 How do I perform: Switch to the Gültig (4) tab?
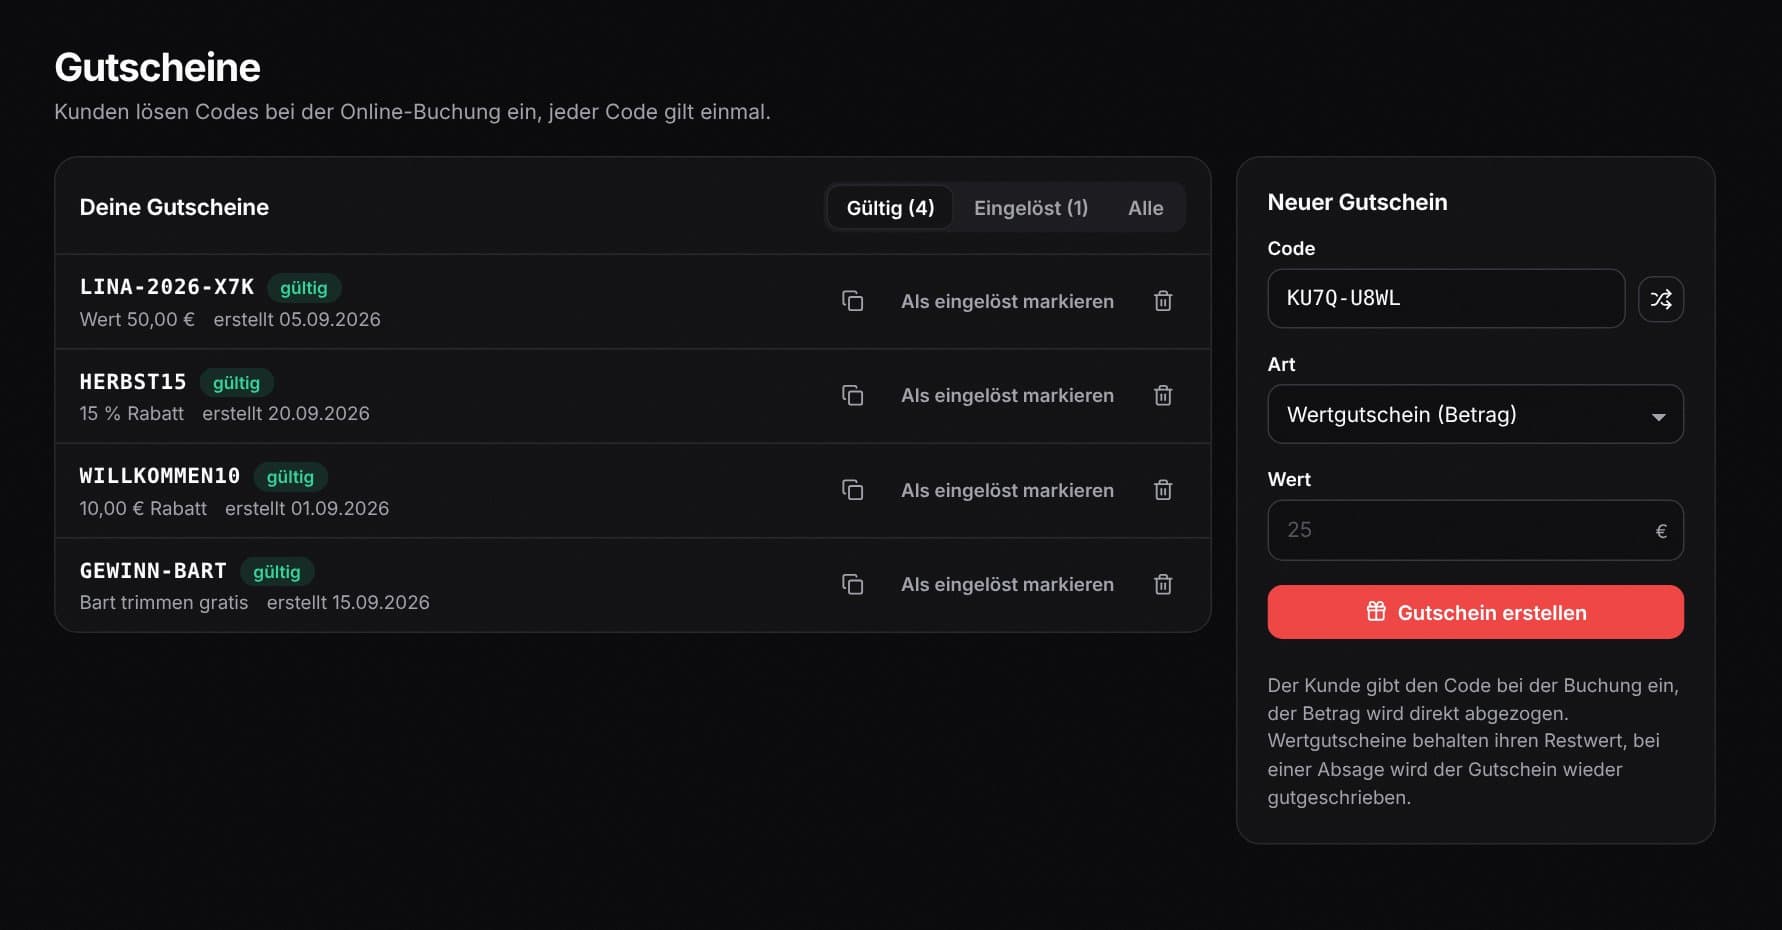click(890, 208)
